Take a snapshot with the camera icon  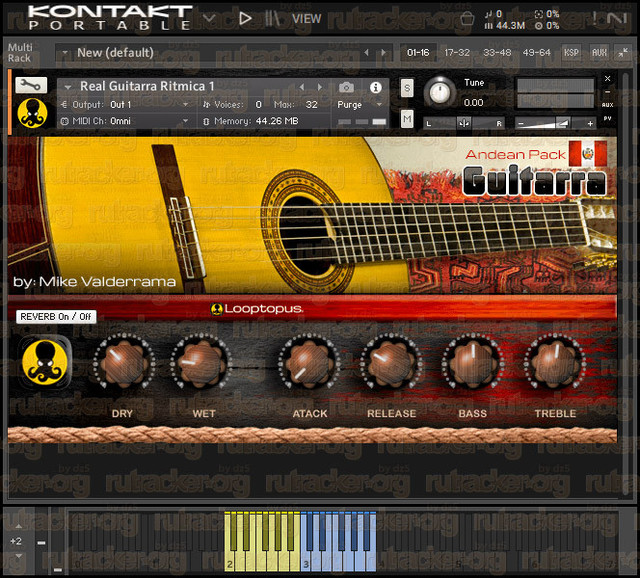pyautogui.click(x=346, y=87)
